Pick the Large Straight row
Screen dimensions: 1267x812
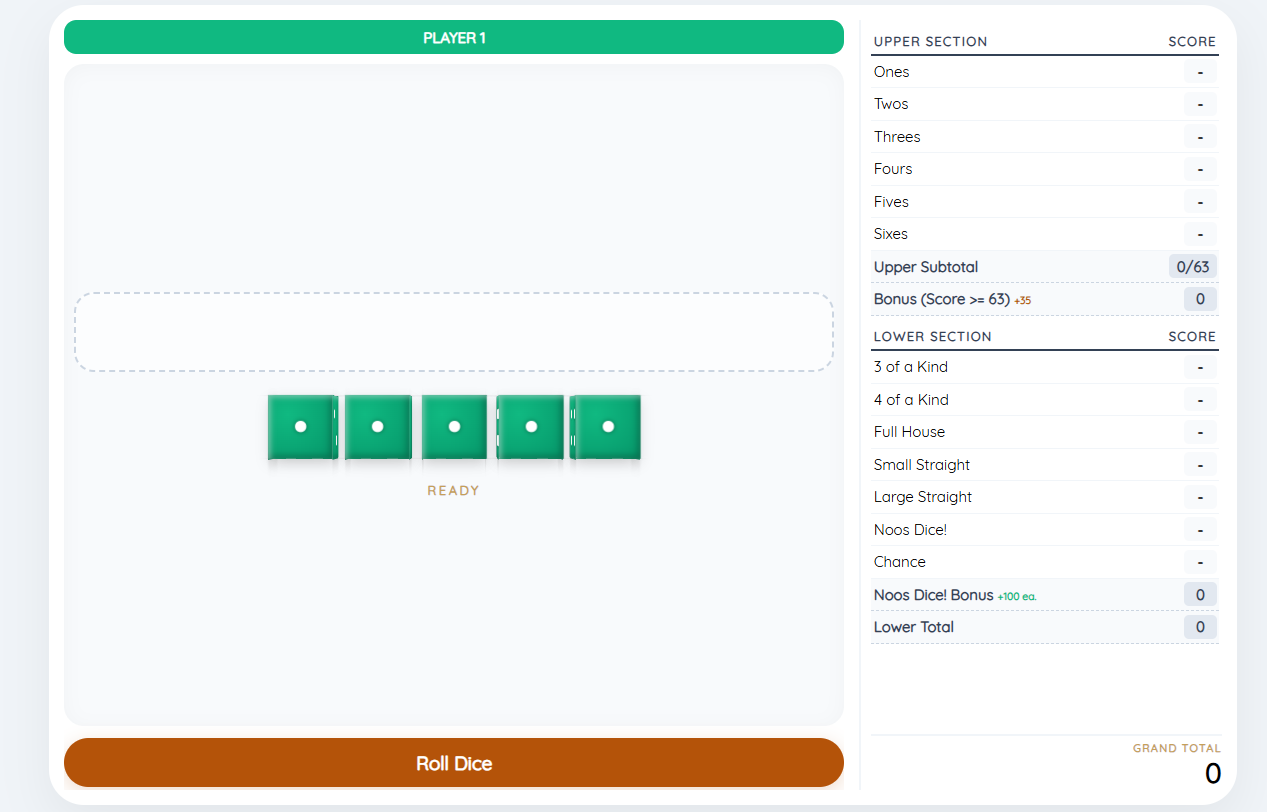(x=1045, y=497)
